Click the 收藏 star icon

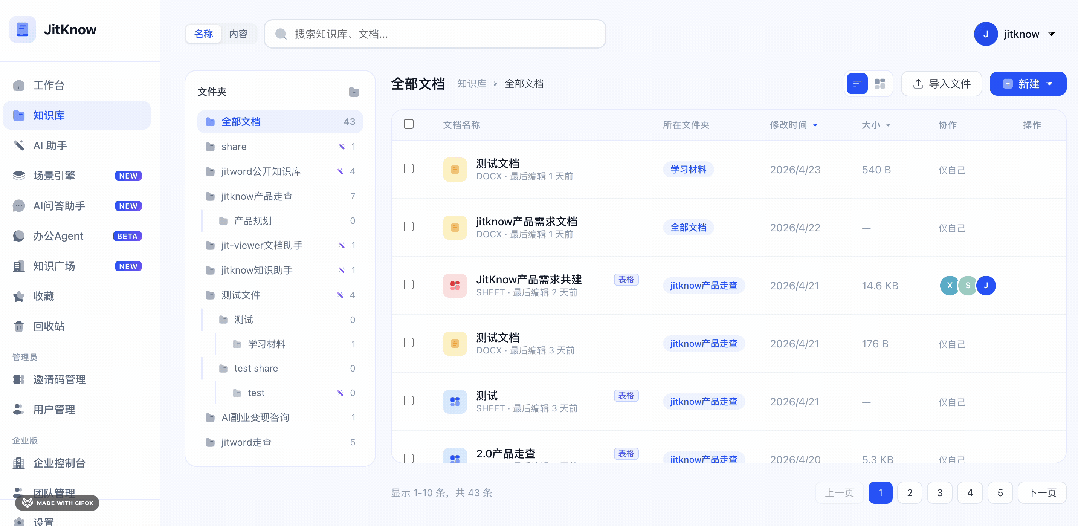19,297
